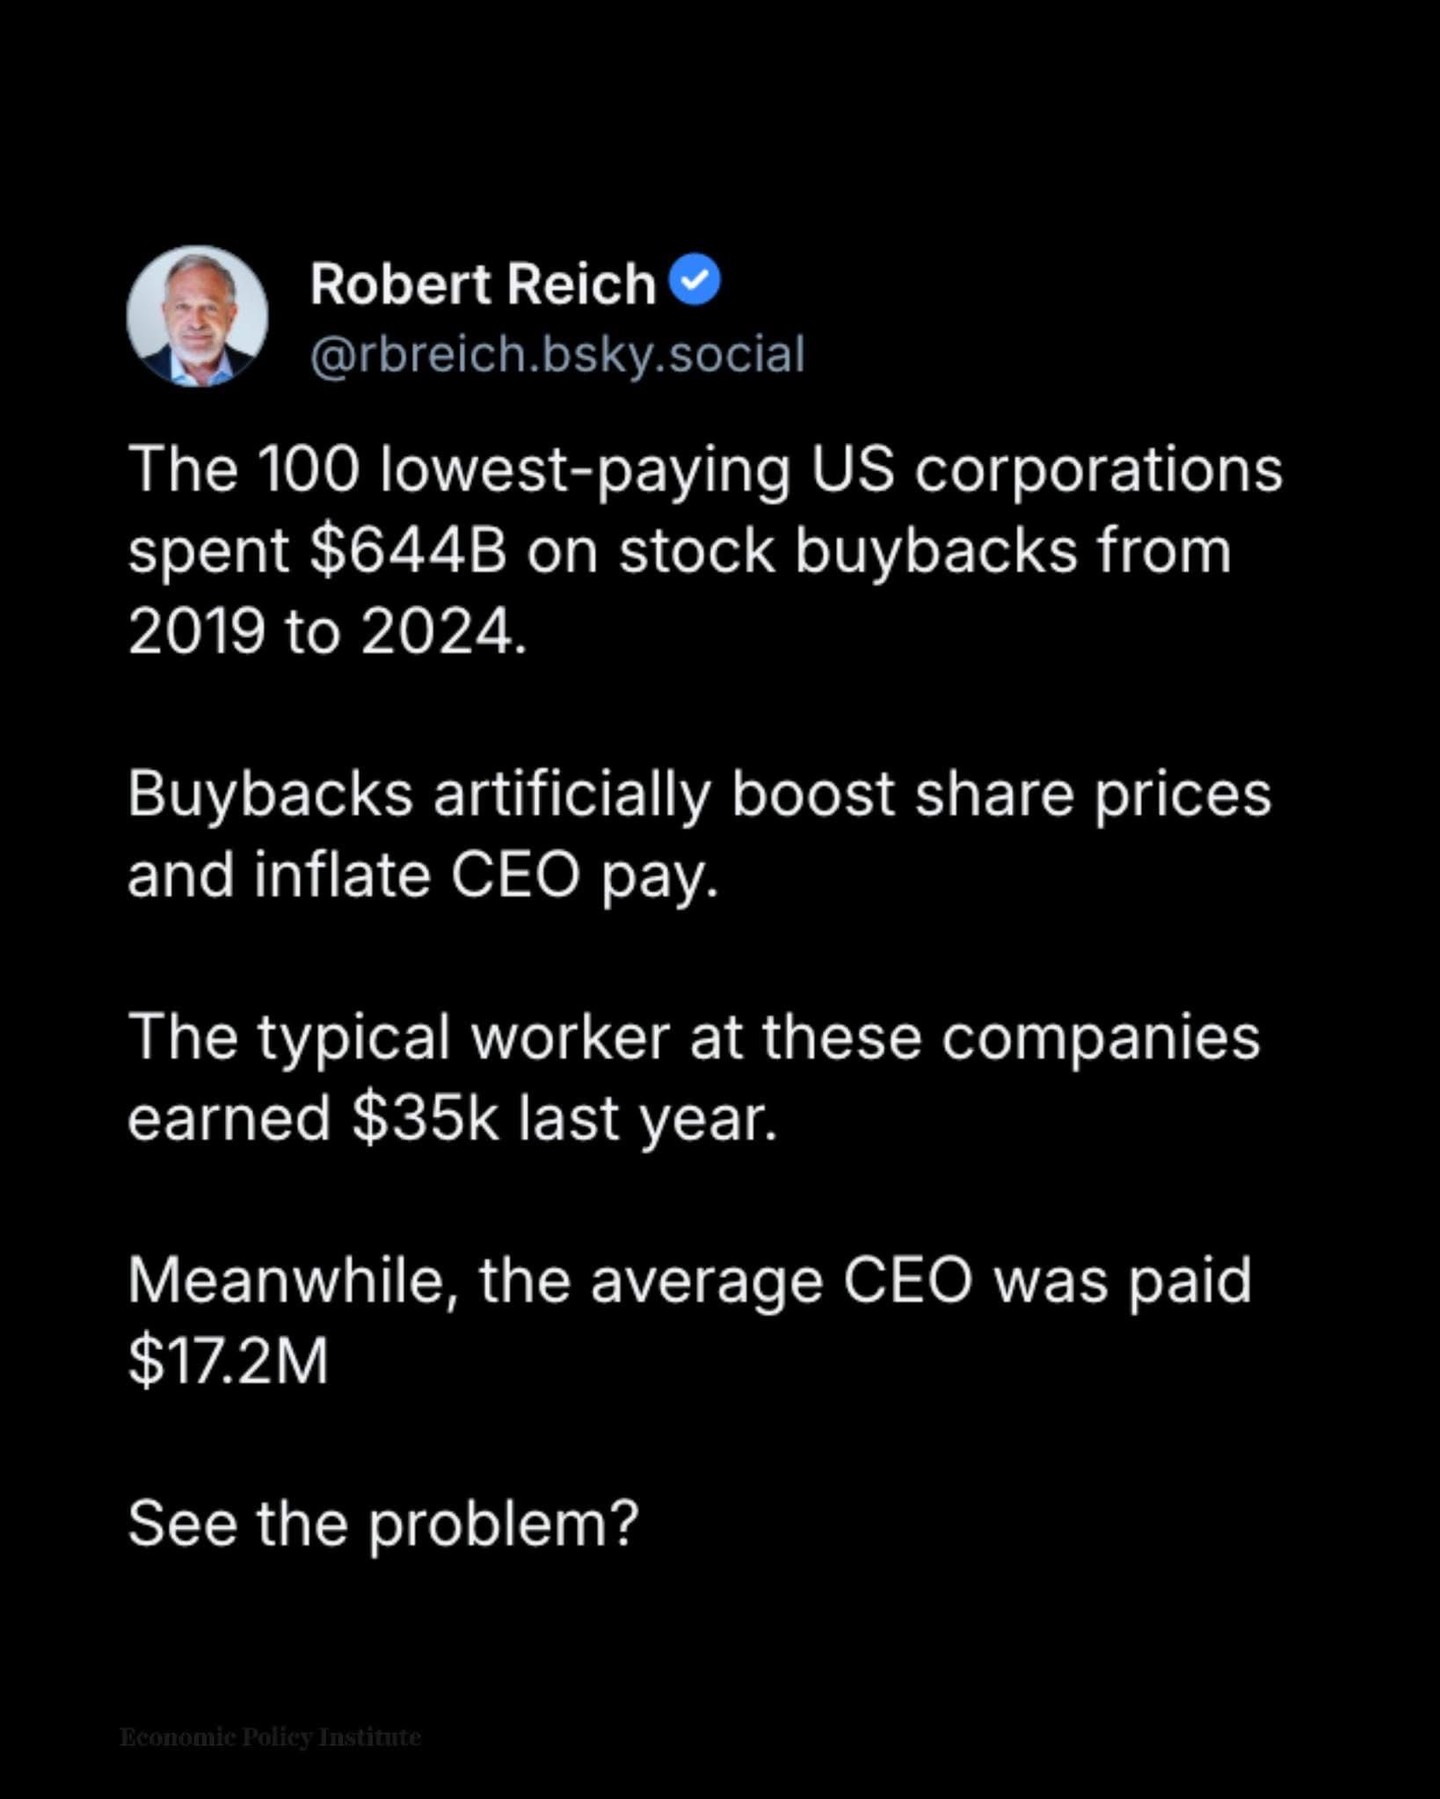The height and width of the screenshot is (1799, 1440).
Task: Click the text 'and inflate CEO pay.'
Action: click(x=423, y=877)
